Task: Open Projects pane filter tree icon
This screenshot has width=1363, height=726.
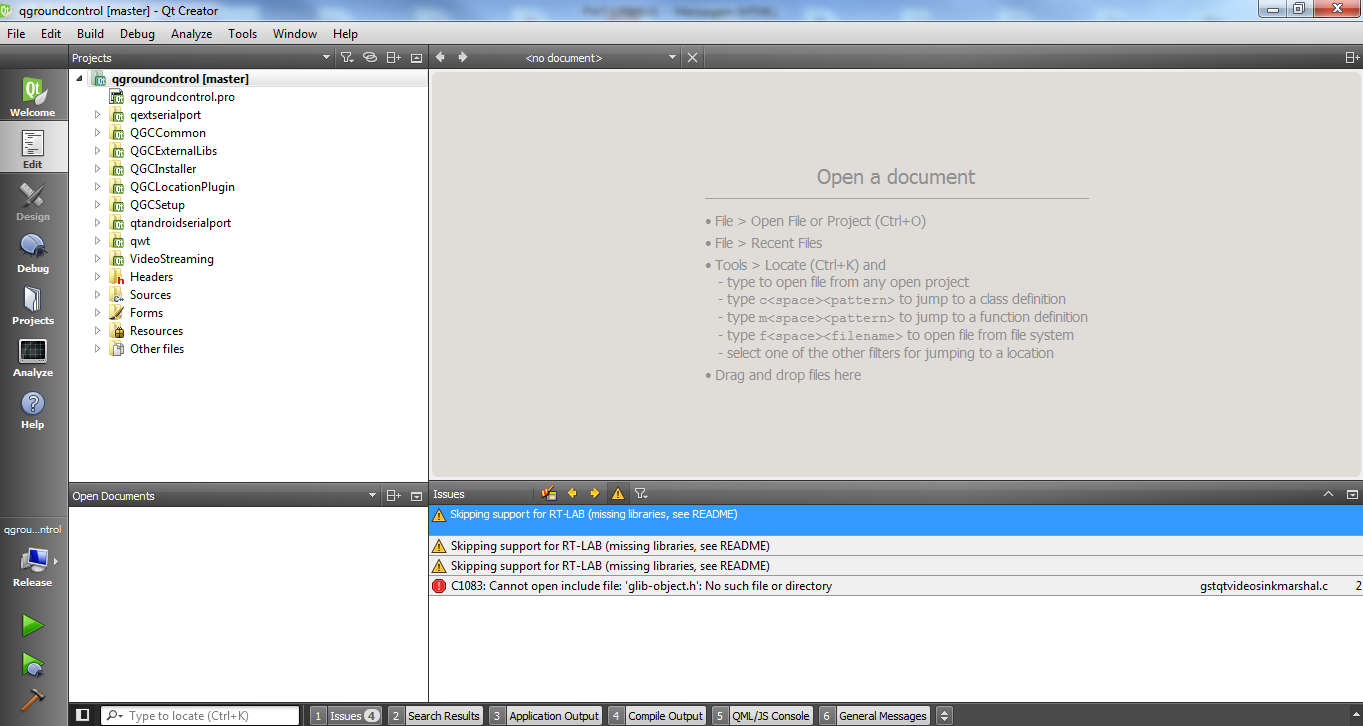Action: [x=347, y=58]
